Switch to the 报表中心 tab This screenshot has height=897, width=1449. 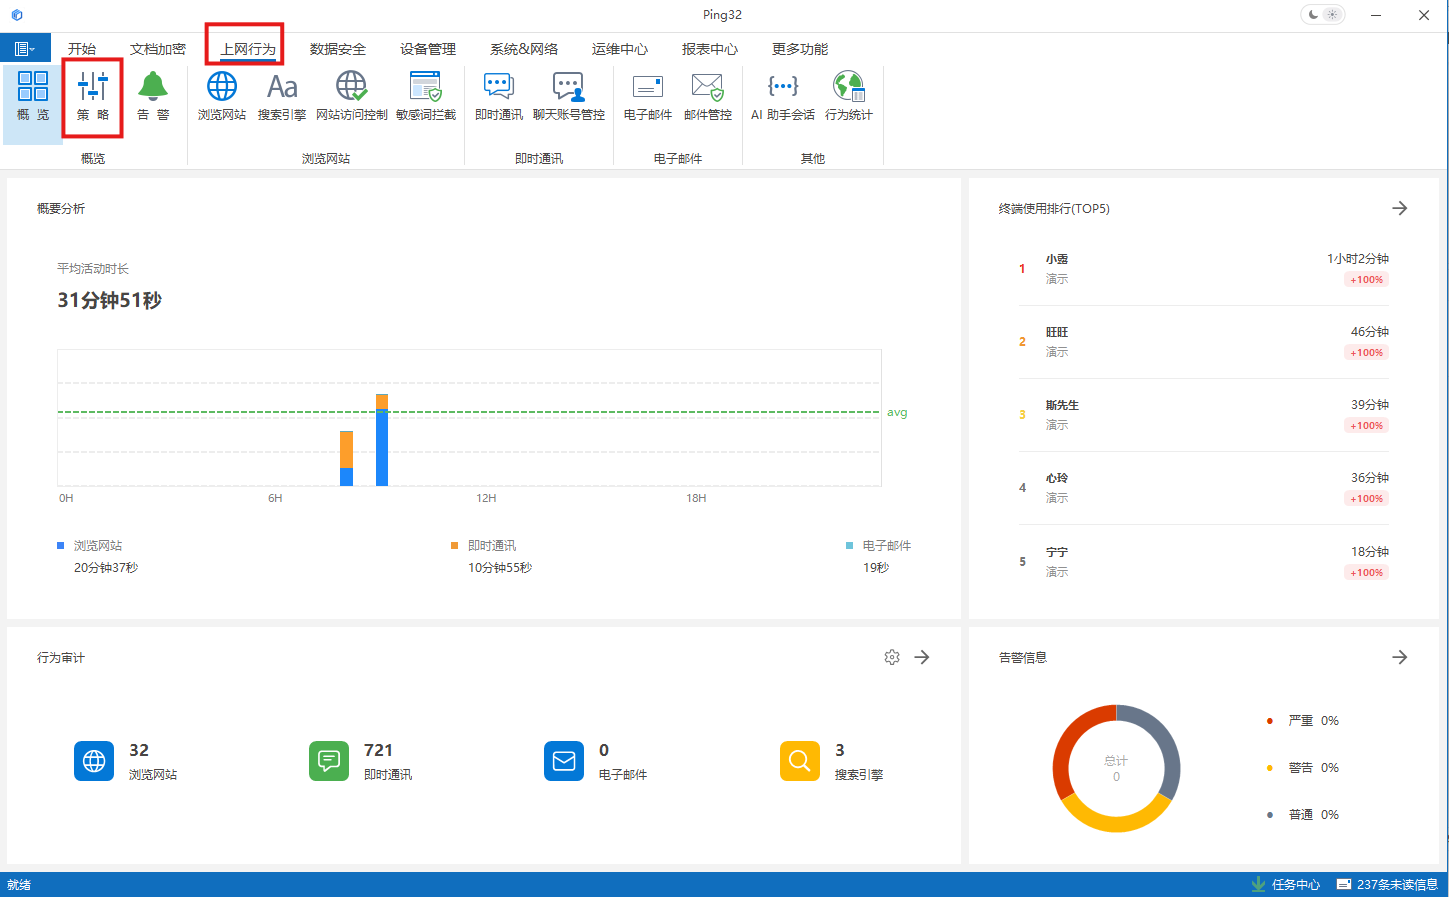[x=709, y=49]
